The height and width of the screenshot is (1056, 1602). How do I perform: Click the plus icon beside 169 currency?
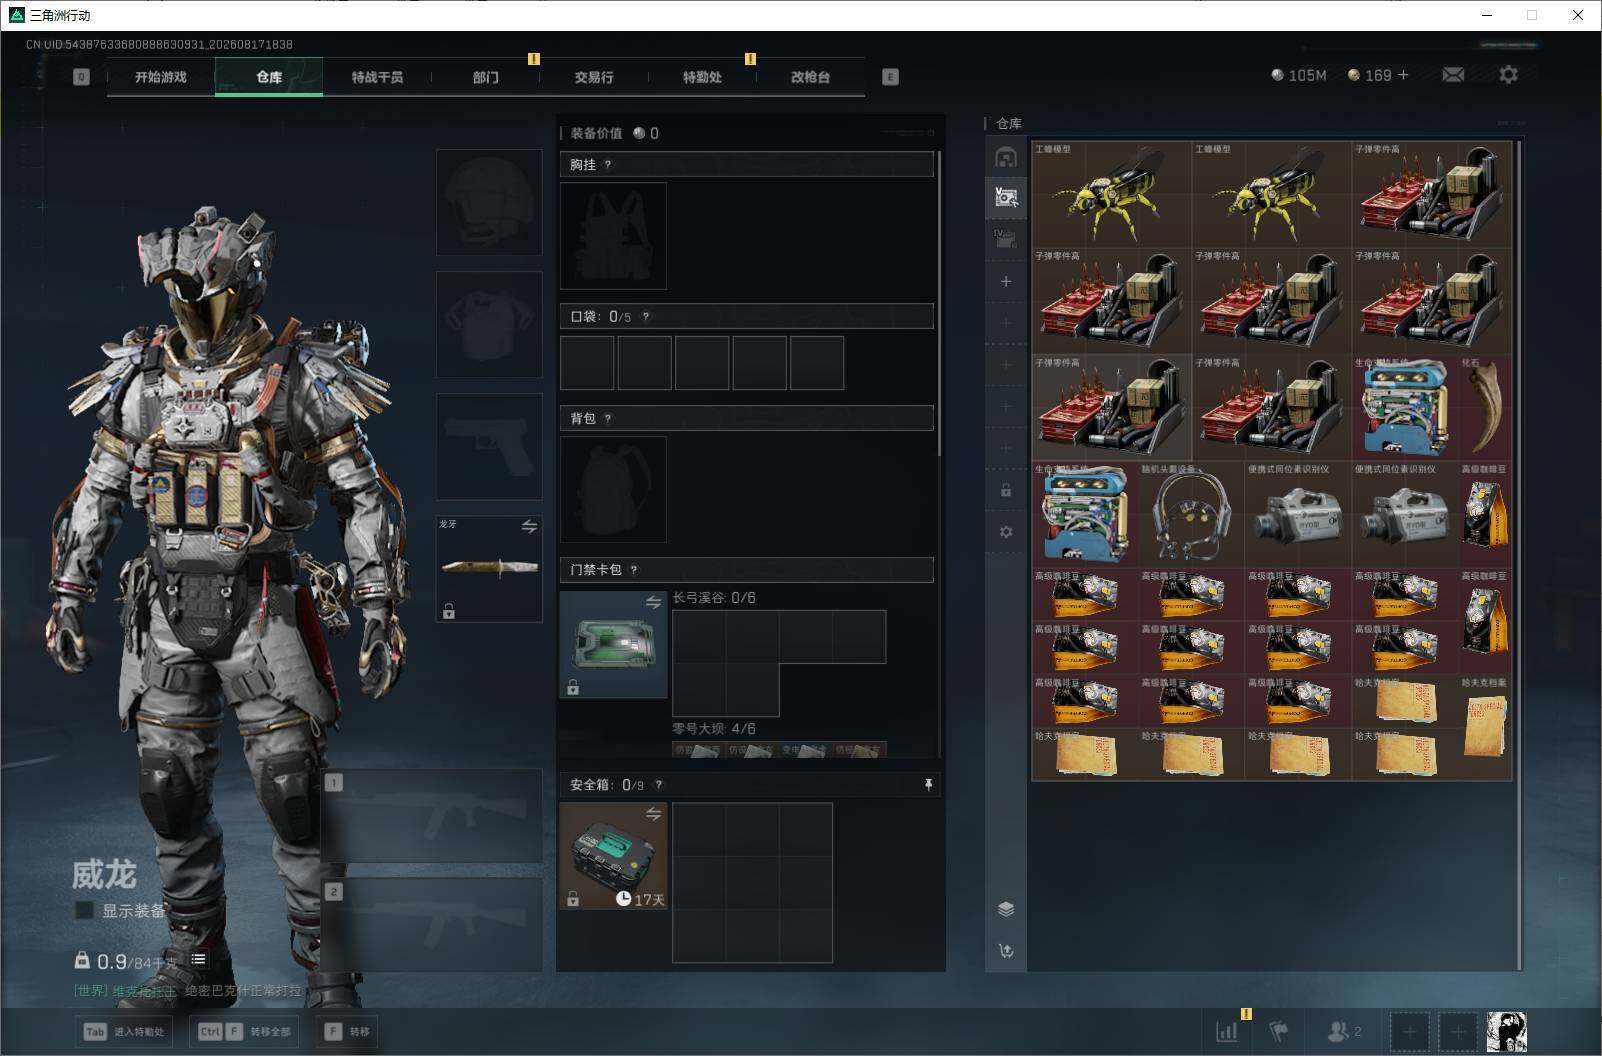click(1403, 75)
